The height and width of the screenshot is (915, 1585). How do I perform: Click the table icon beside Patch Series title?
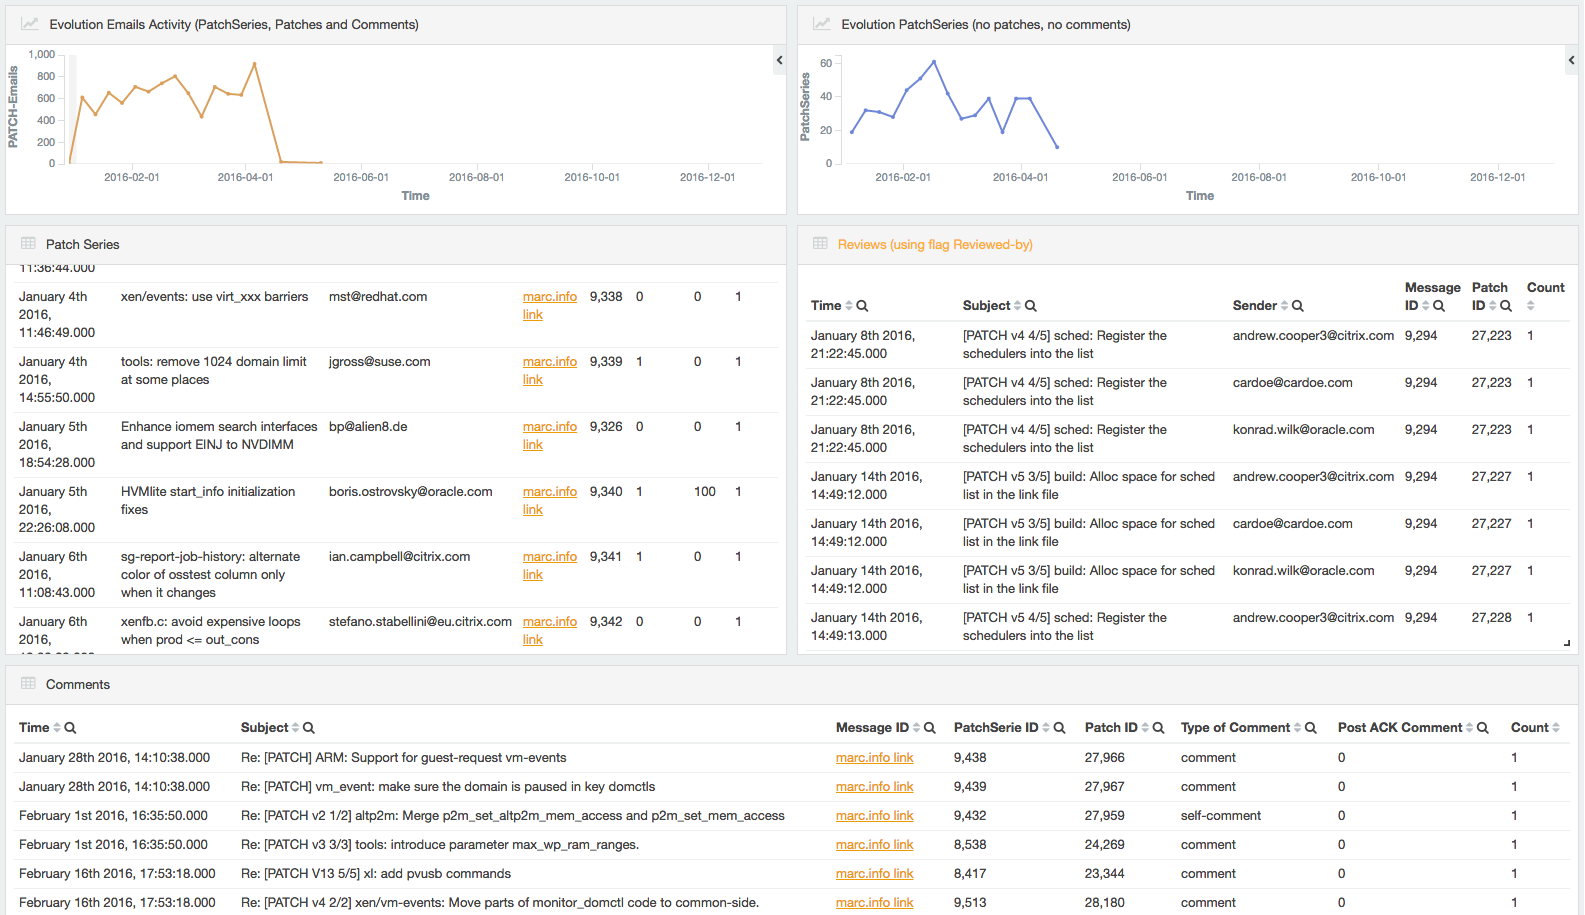pos(28,243)
